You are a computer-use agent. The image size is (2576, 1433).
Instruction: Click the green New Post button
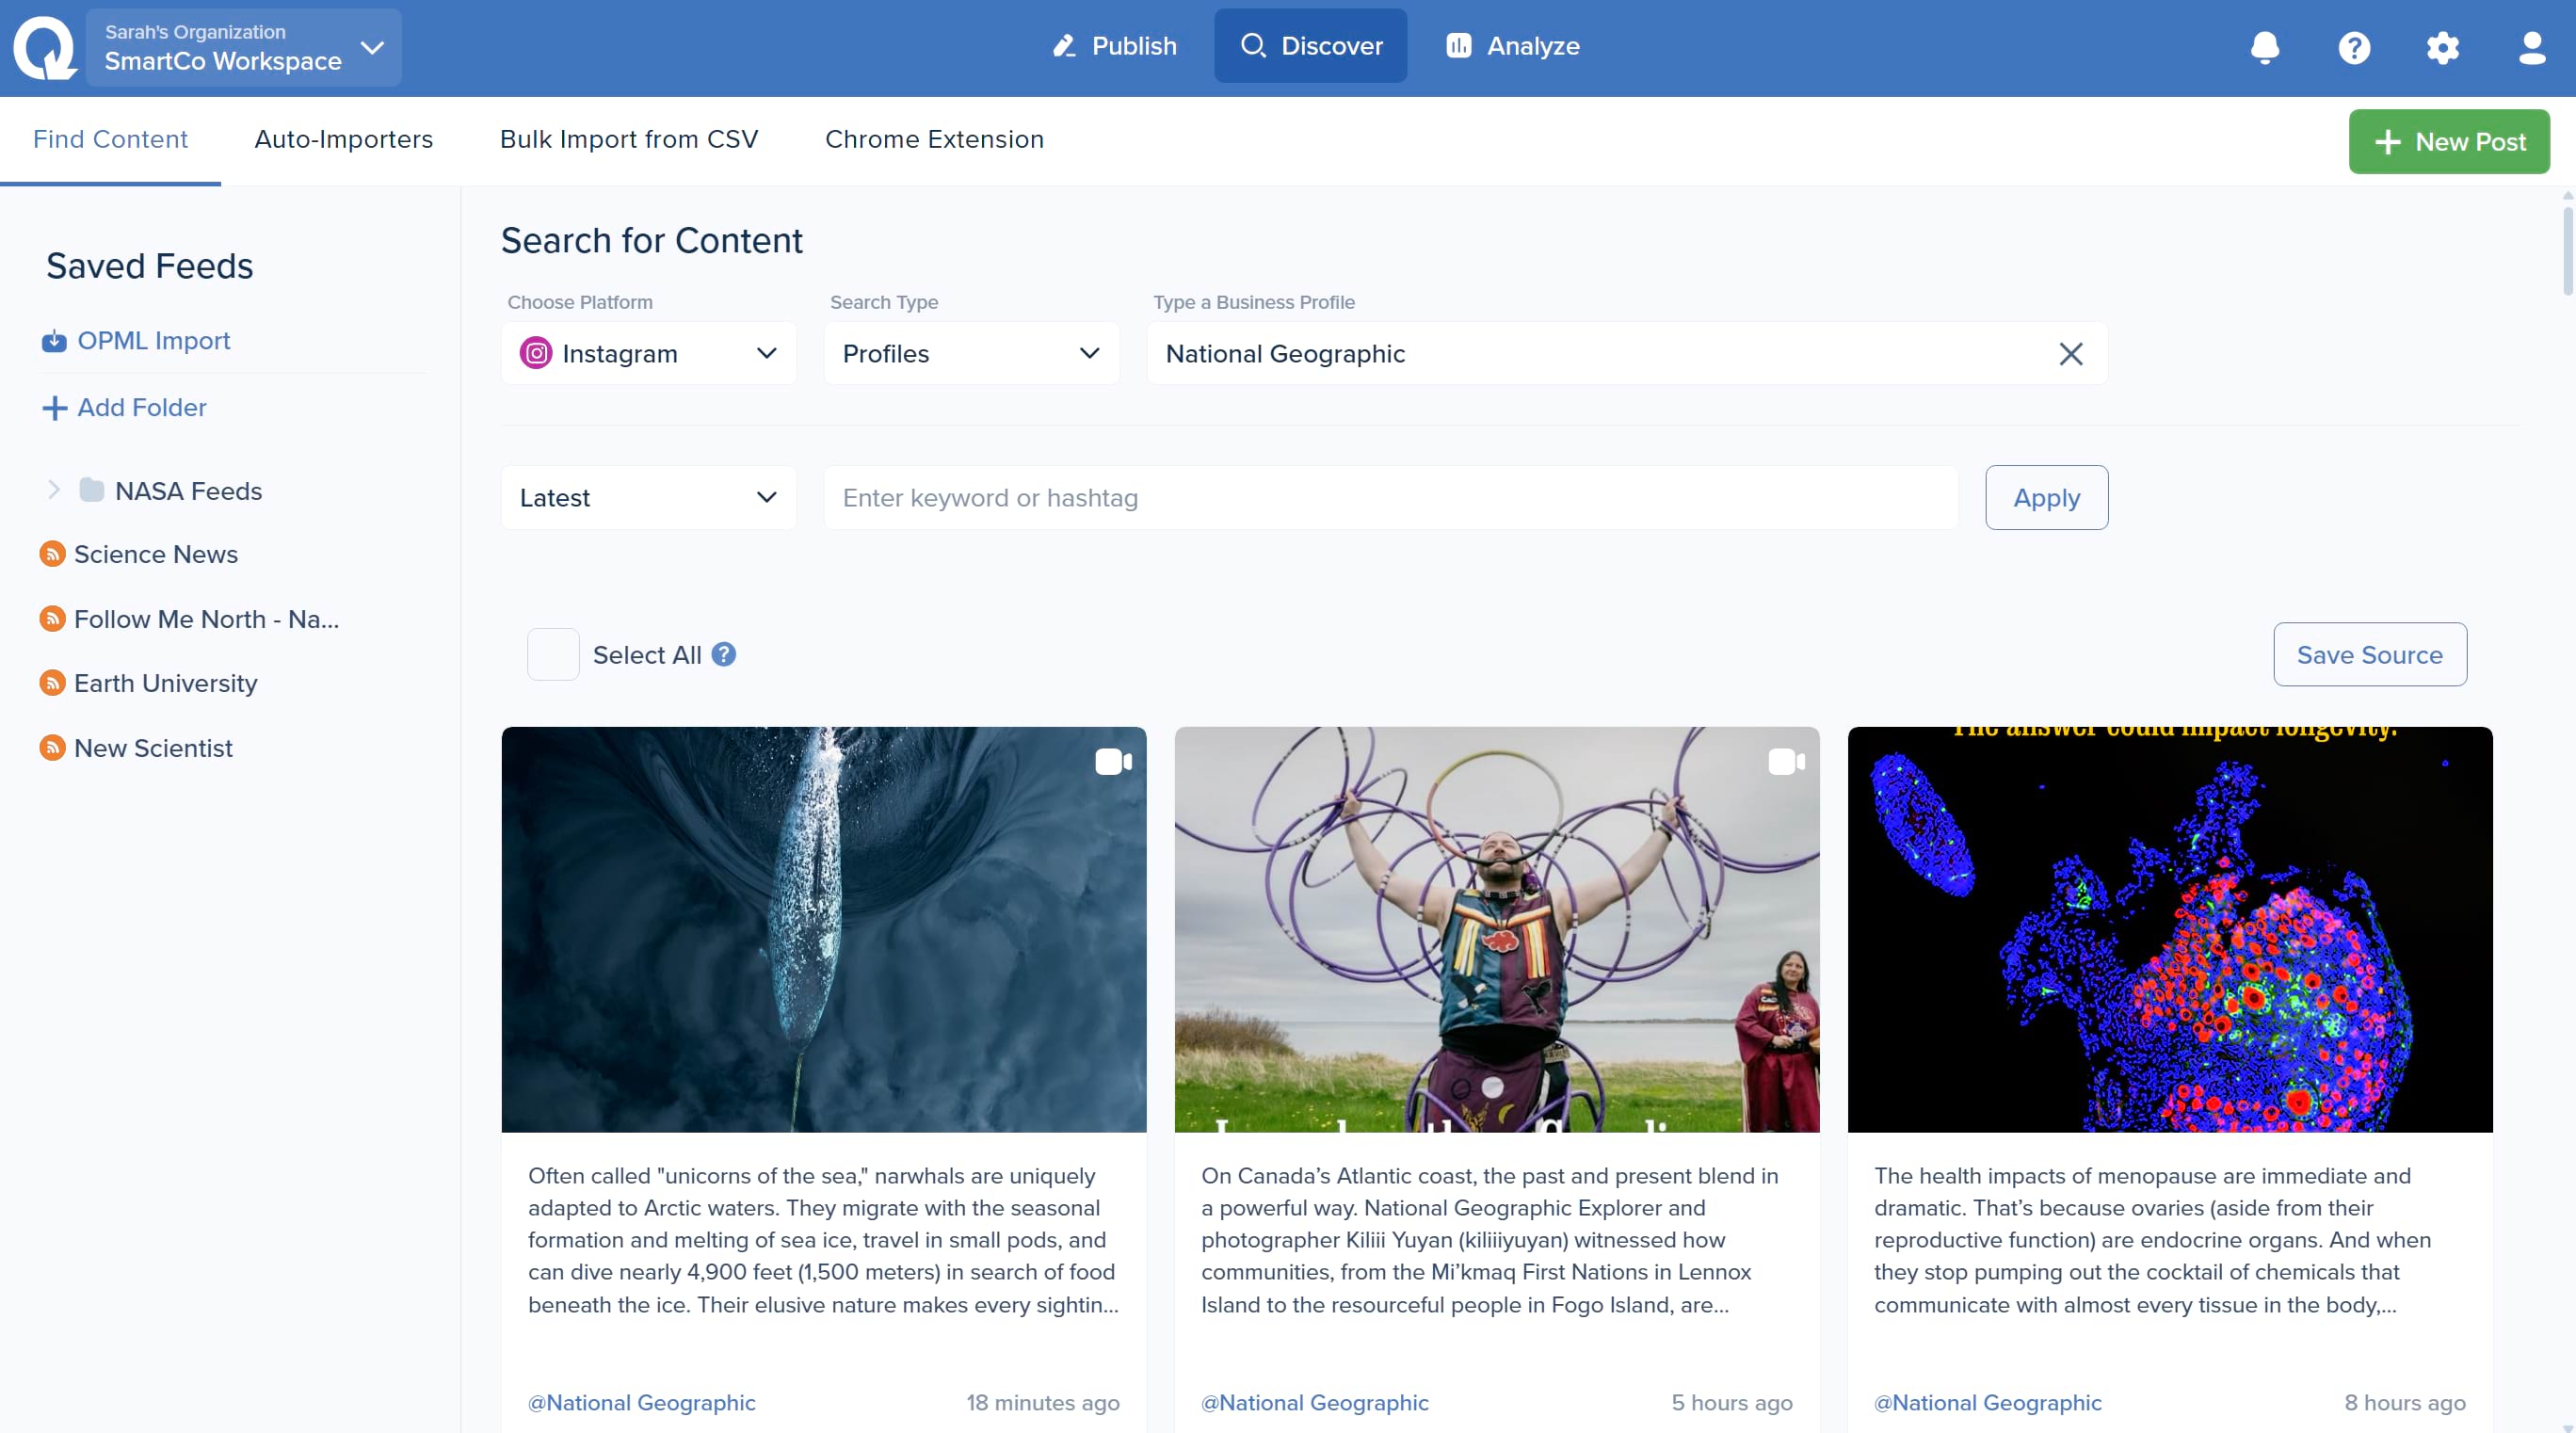coord(2448,141)
